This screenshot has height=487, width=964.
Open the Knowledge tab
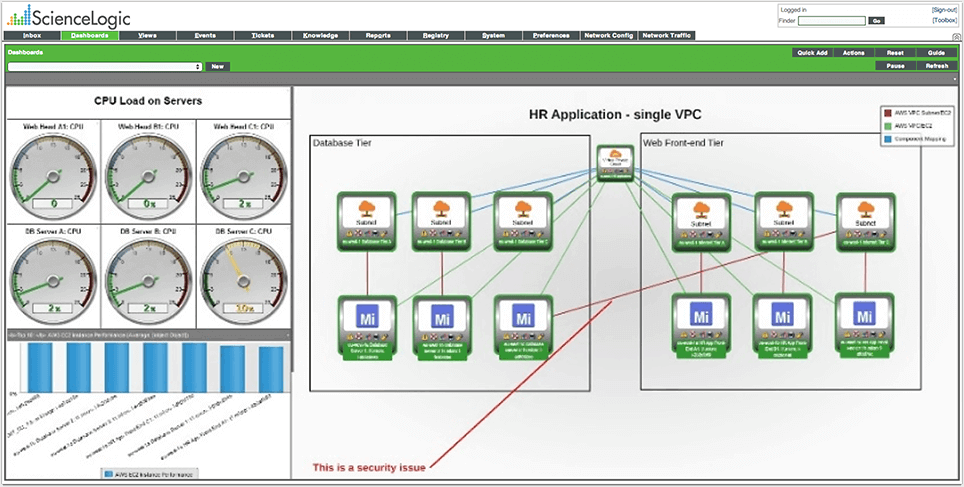coord(320,36)
